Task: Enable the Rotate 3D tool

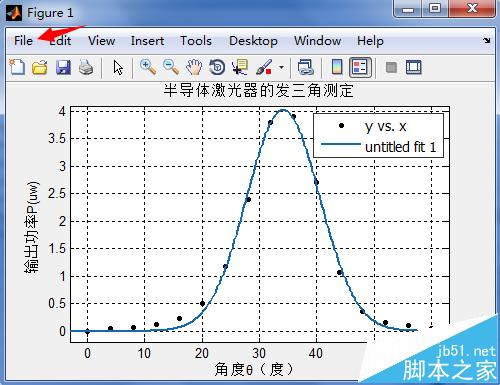Action: click(217, 67)
